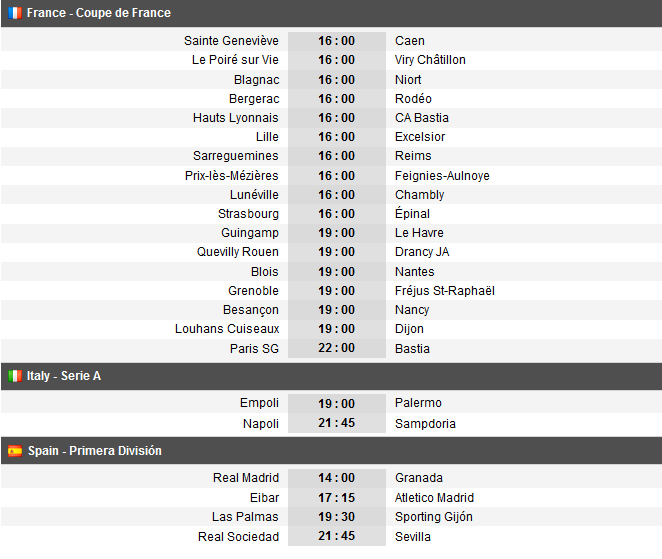The height and width of the screenshot is (559, 662).
Task: Click the Atletico Madrid team name
Action: 434,498
